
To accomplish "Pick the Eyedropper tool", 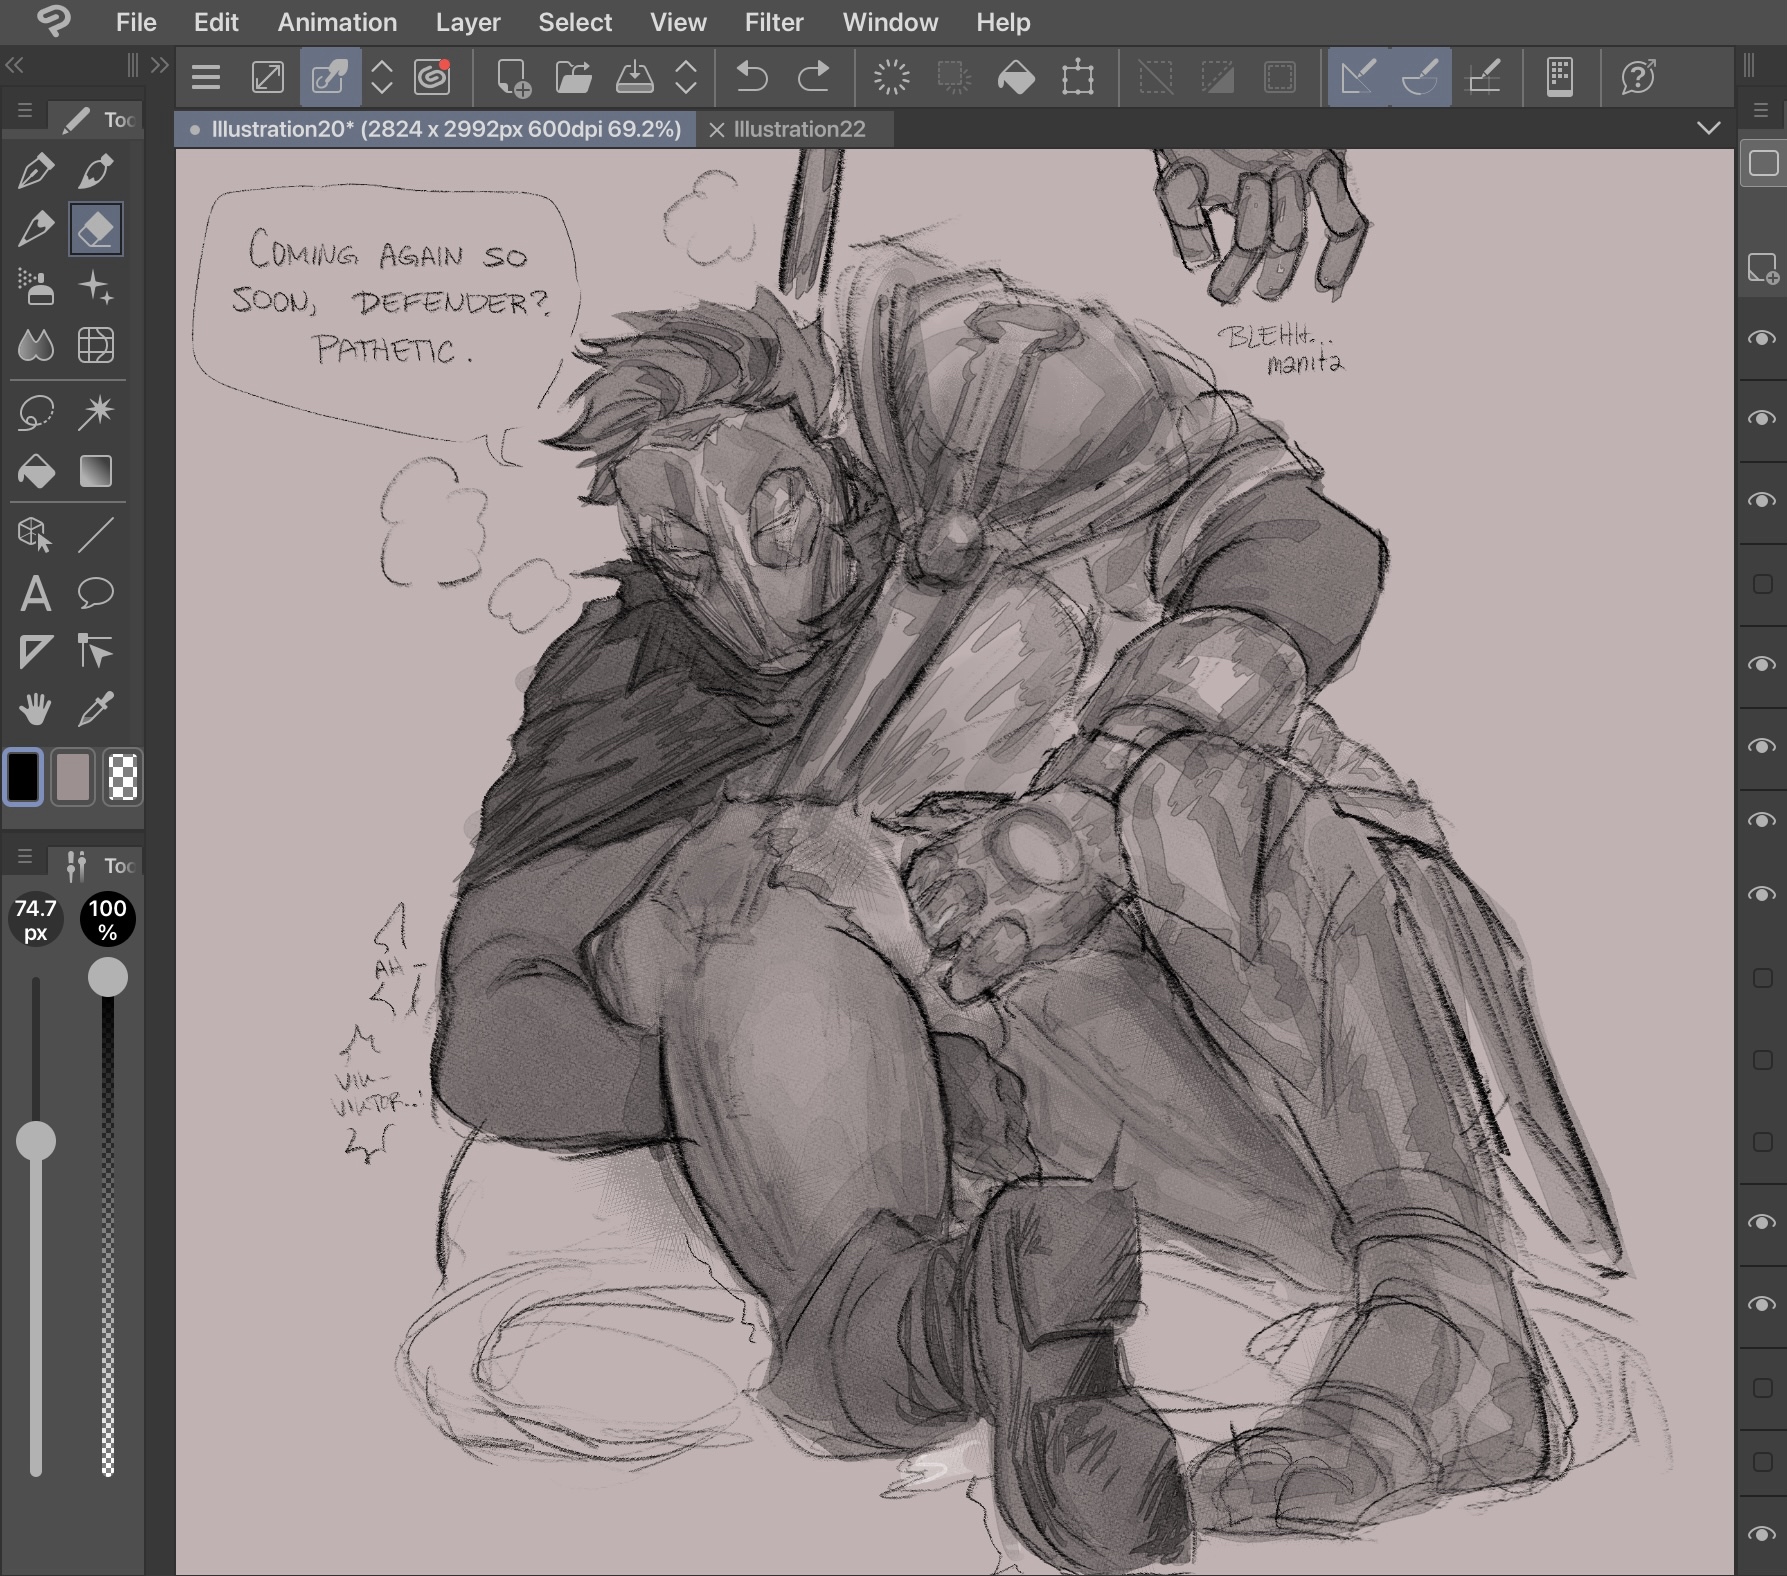I will pos(96,710).
